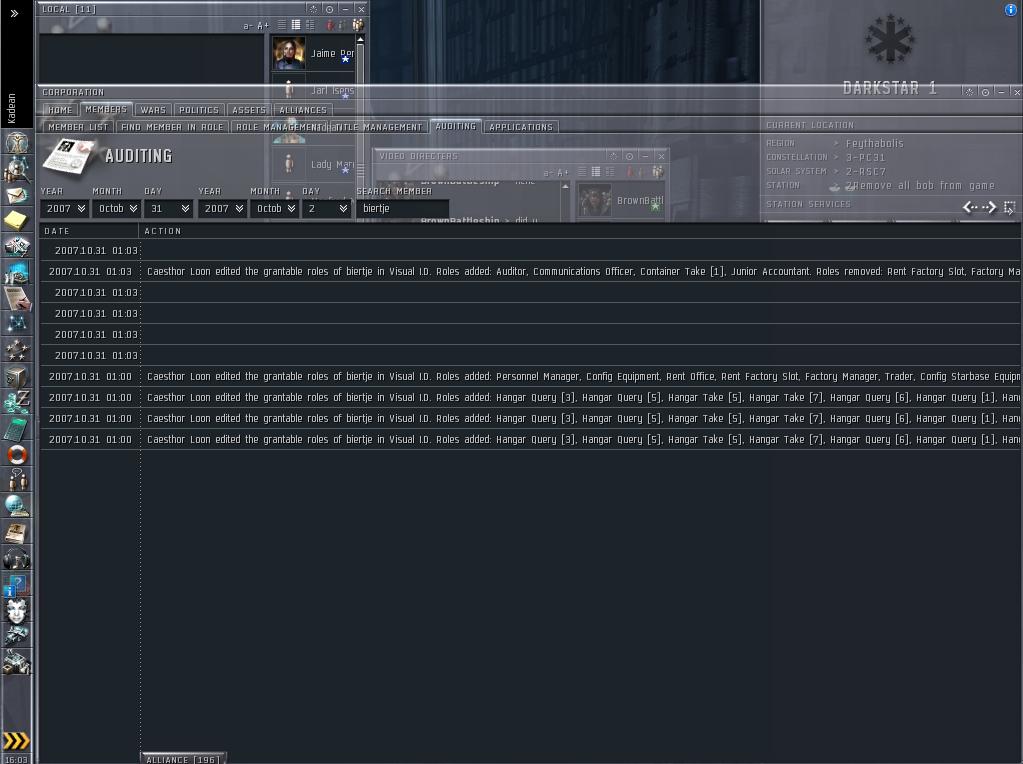The width and height of the screenshot is (1023, 764).
Task: Toggle red figure icon in Local window
Action: 330,25
